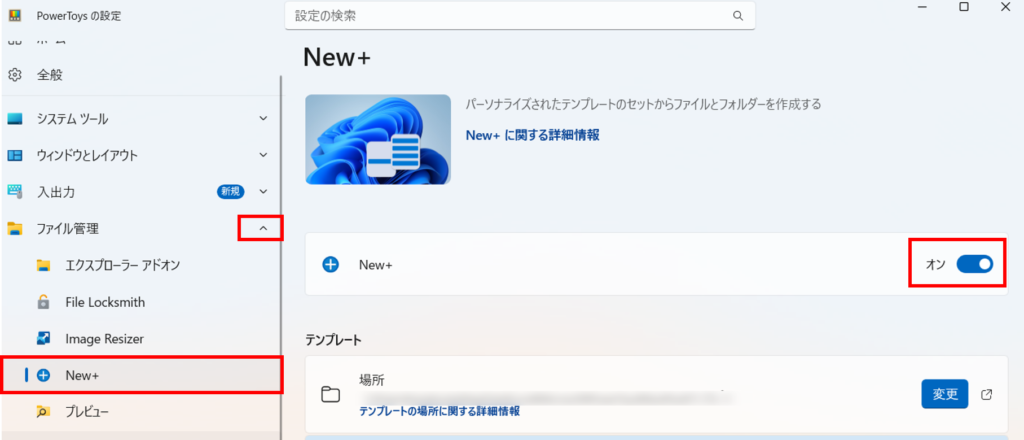Expand the ウィンドウとレイアウト chevron

click(263, 155)
